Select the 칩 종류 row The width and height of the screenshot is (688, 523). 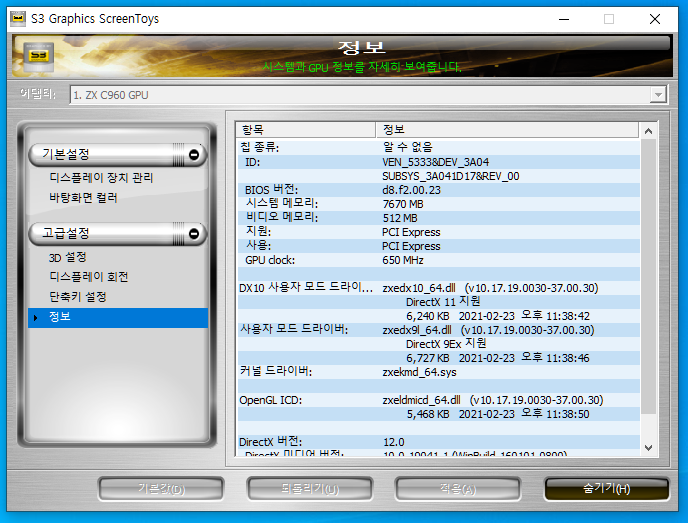[438, 148]
